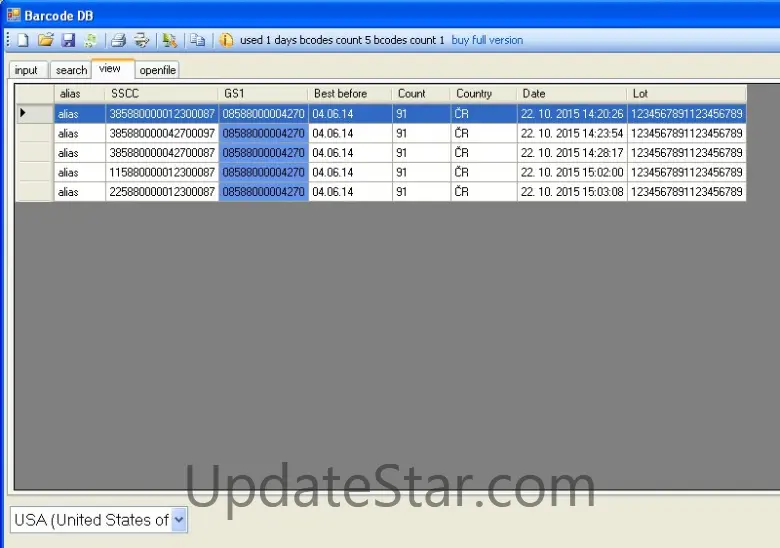Print using the printer icon
The width and height of the screenshot is (780, 548).
tap(118, 40)
